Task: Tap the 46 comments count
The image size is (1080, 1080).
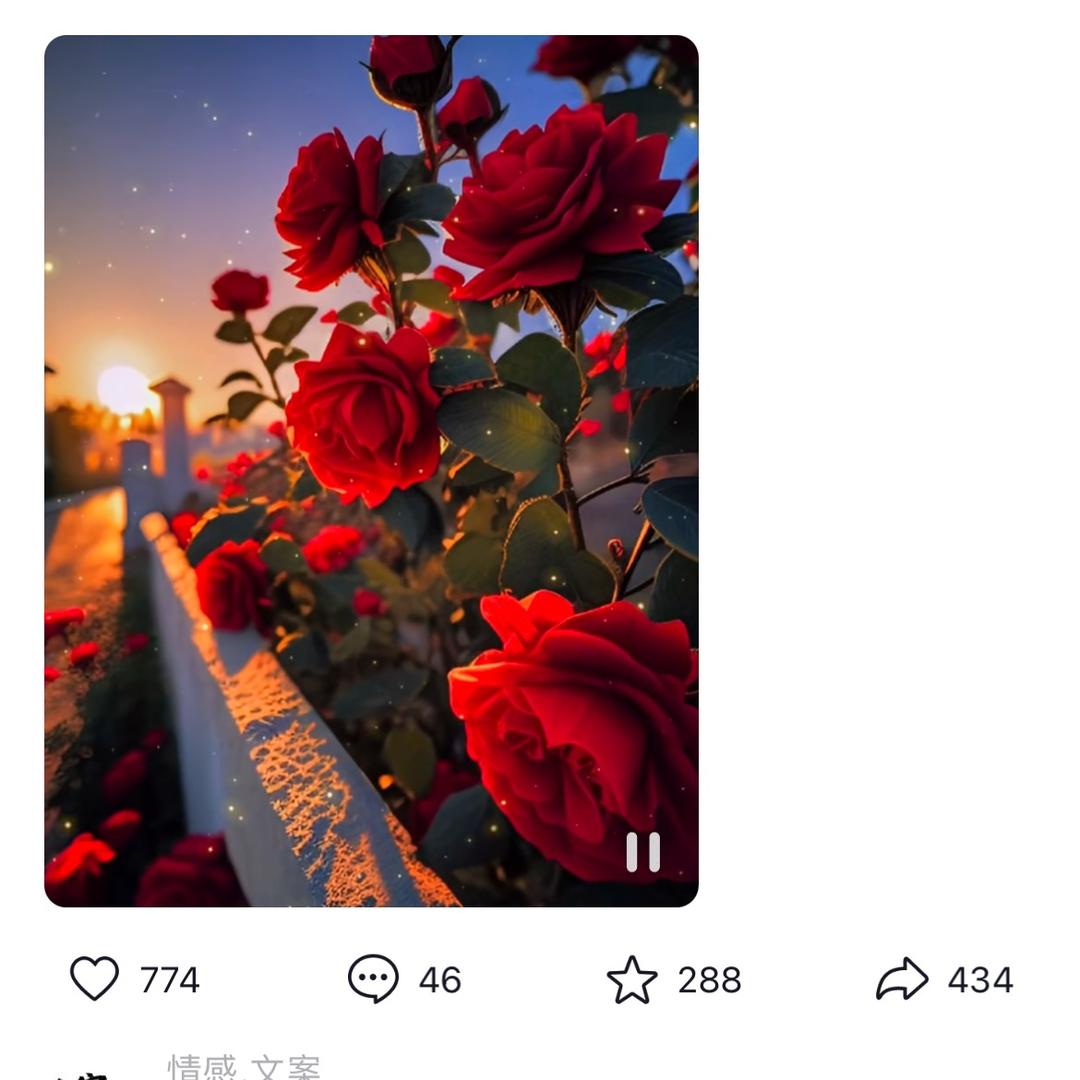Action: pyautogui.click(x=440, y=980)
